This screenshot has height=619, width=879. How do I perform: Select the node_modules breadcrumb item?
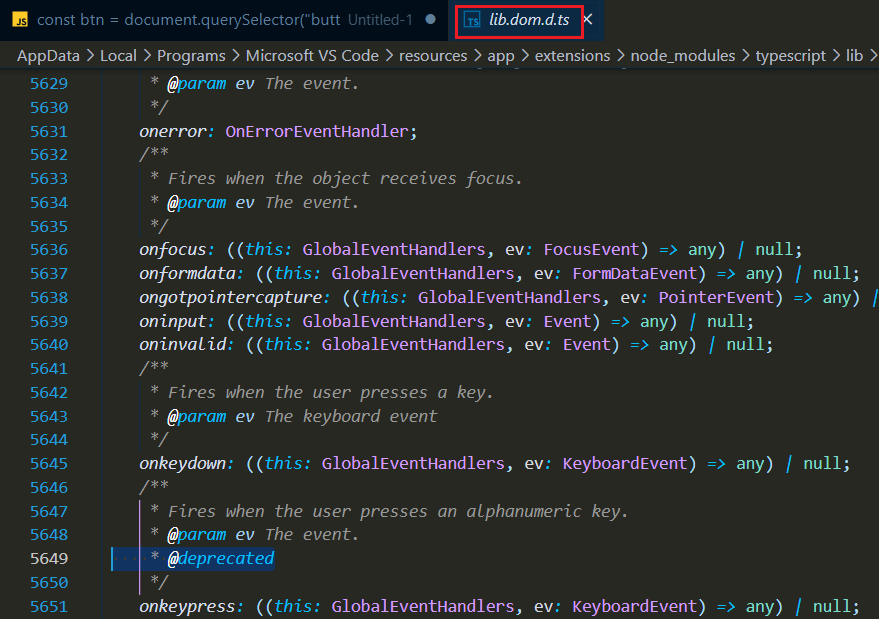(x=683, y=55)
